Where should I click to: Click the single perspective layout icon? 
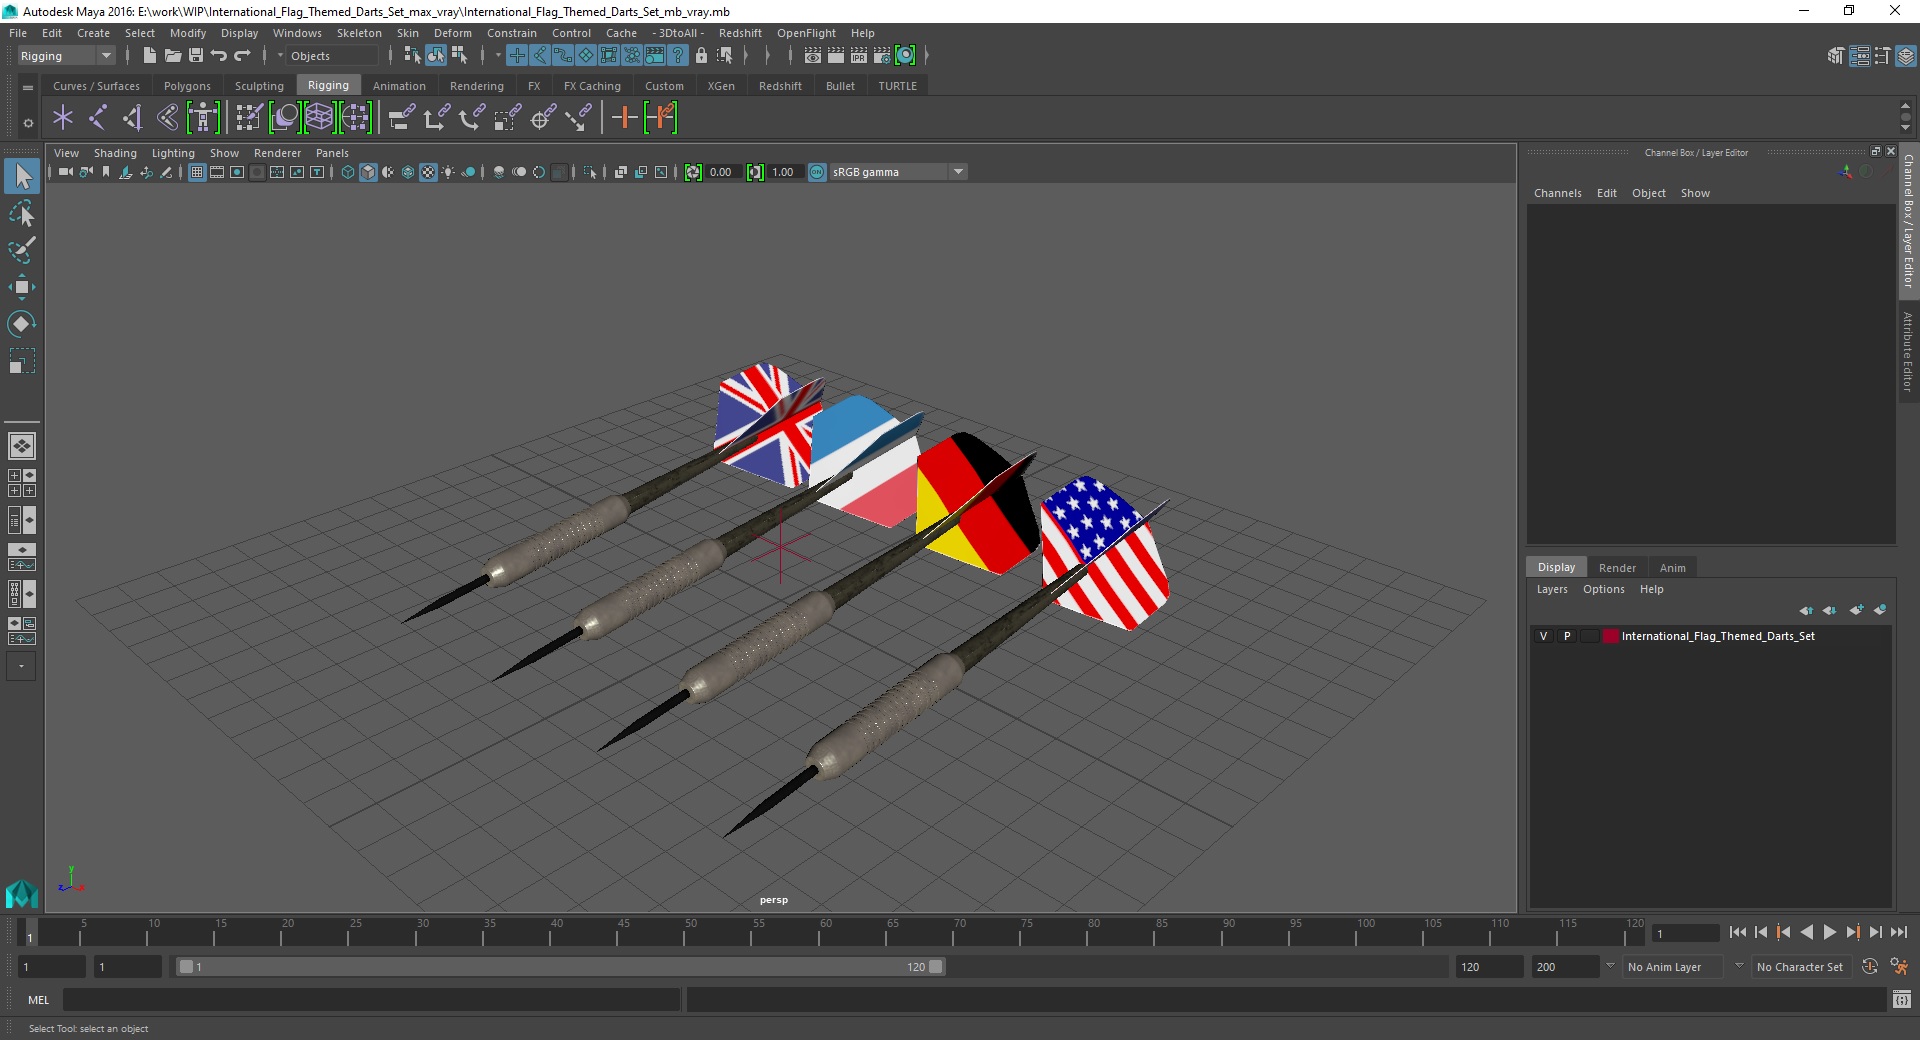point(22,446)
